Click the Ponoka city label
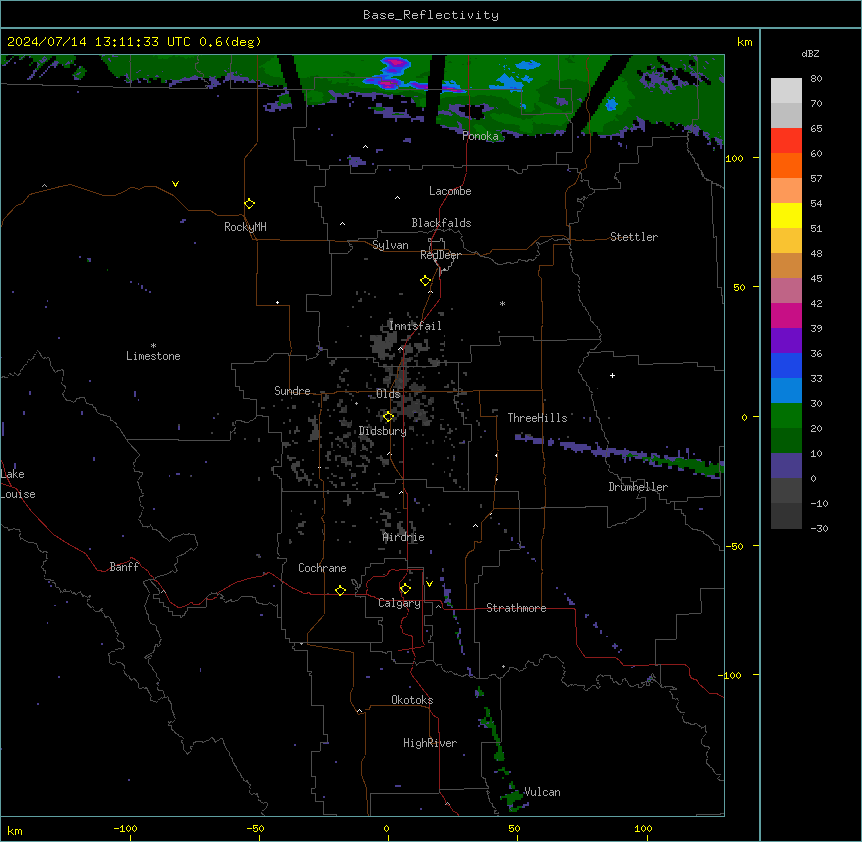This screenshot has width=862, height=842. 480,136
